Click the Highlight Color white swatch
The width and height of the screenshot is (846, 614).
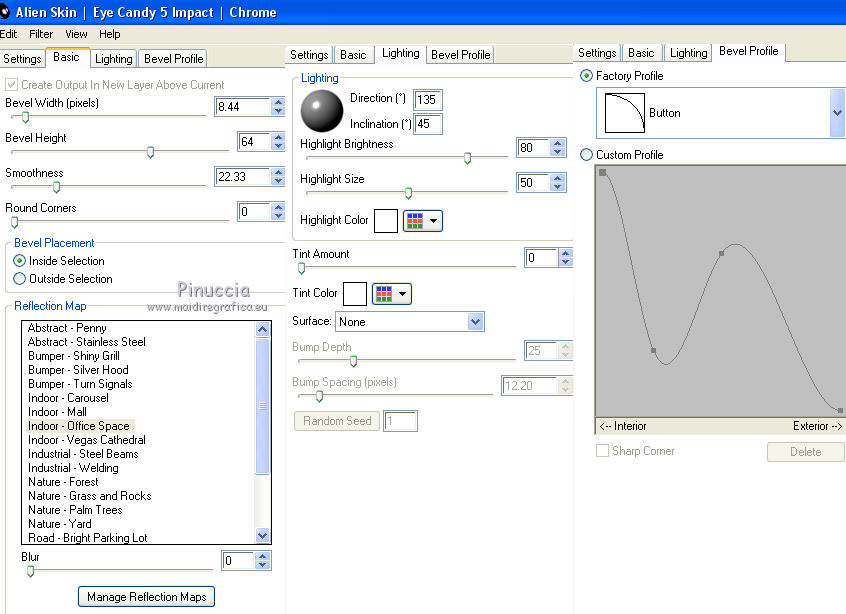[386, 221]
